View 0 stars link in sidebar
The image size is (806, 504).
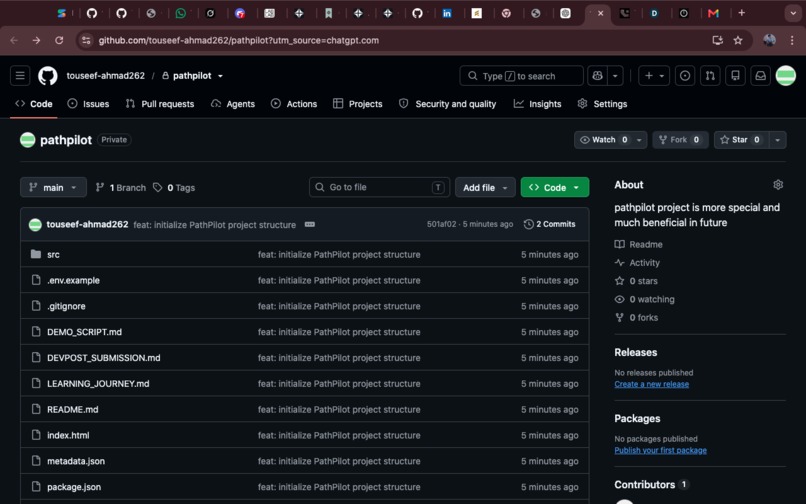coord(636,281)
